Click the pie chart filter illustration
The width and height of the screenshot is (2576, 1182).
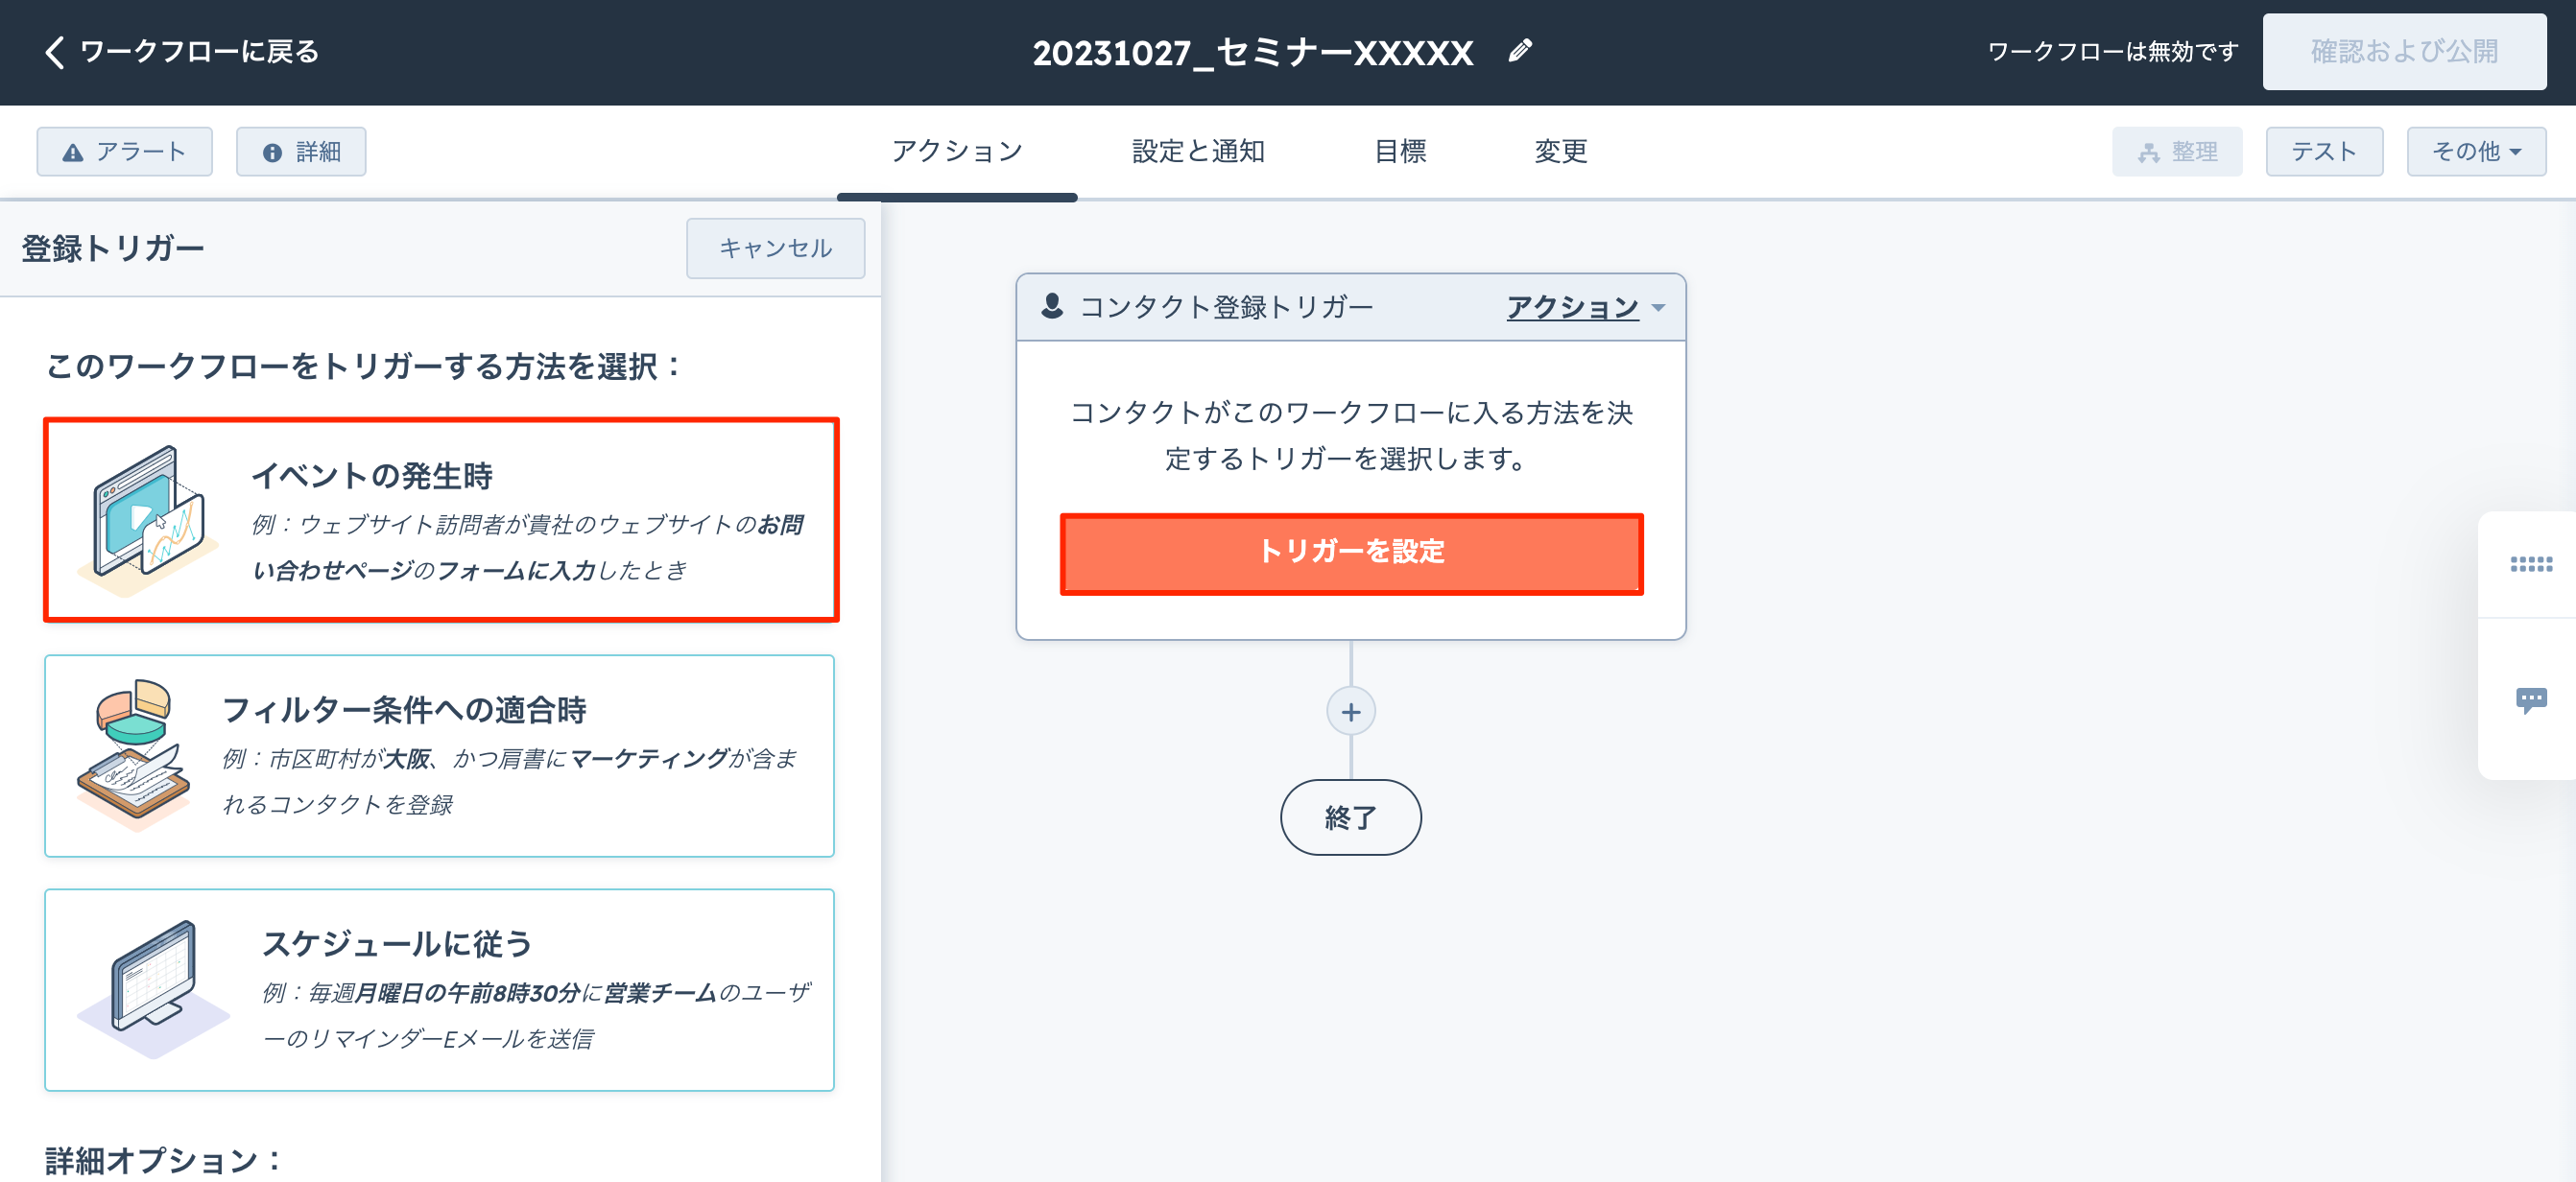coord(134,755)
